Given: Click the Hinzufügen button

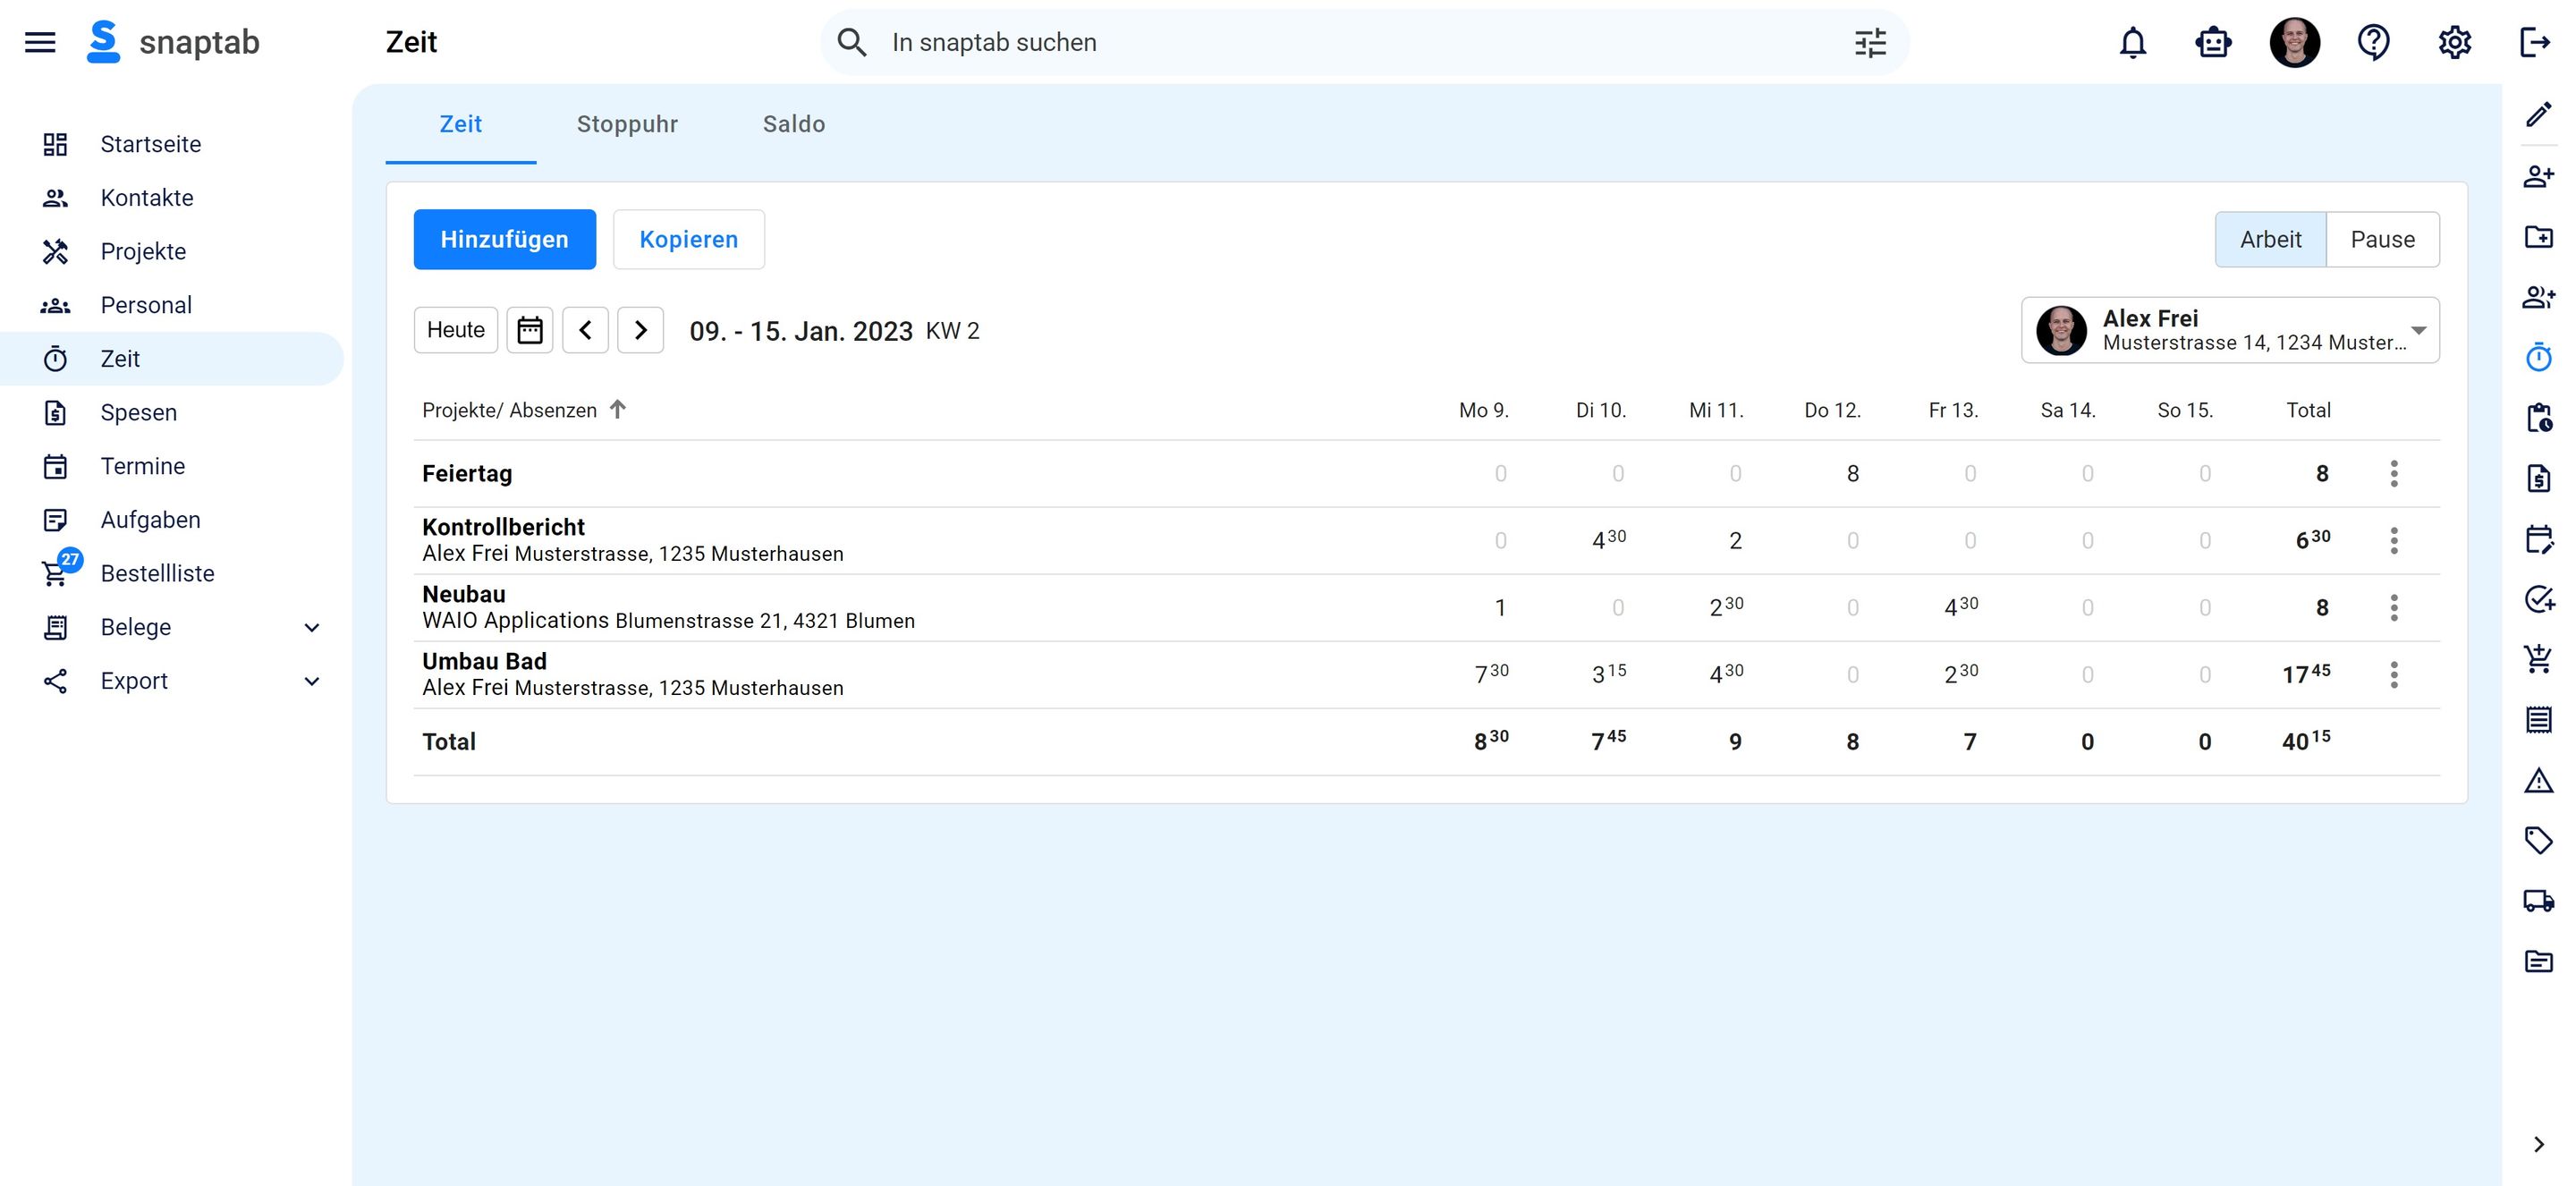Looking at the screenshot, I should tap(504, 239).
